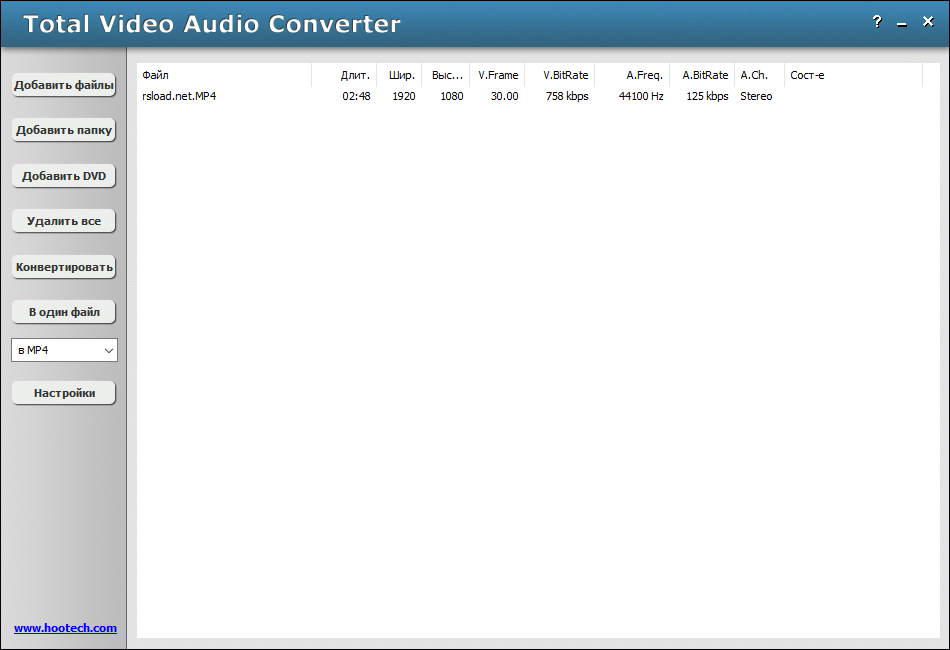This screenshot has height=650, width=950.
Task: Open the output format dropdown showing в MP4
Action: [x=63, y=350]
